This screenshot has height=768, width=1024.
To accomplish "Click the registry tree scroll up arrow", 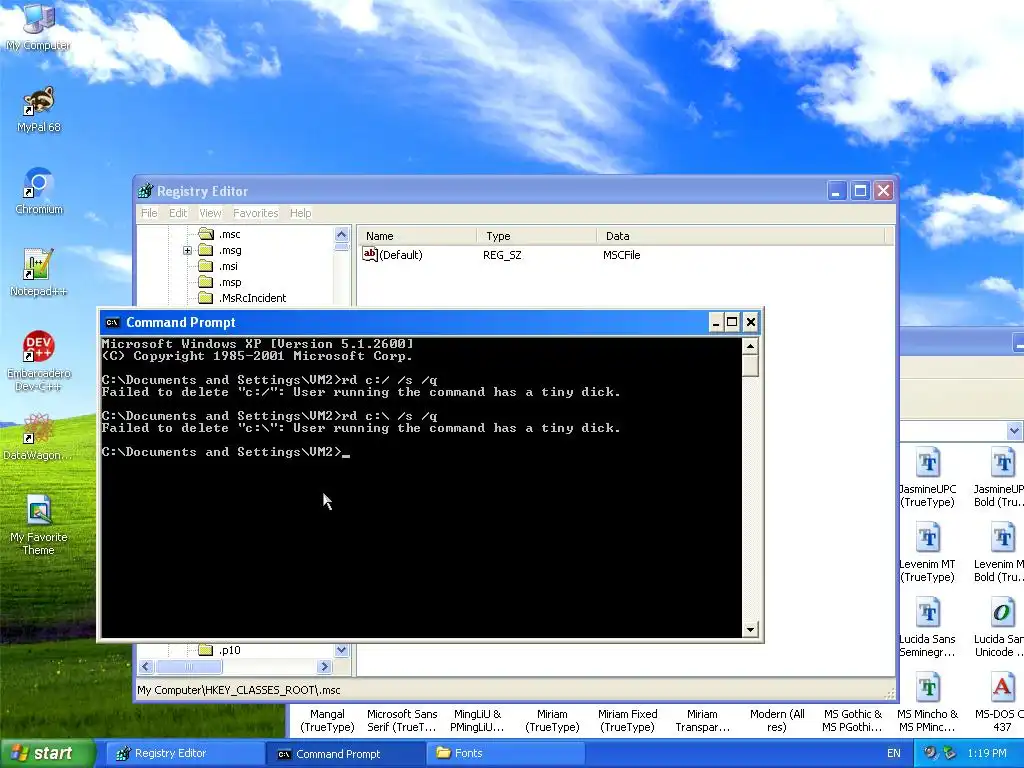I will point(342,234).
